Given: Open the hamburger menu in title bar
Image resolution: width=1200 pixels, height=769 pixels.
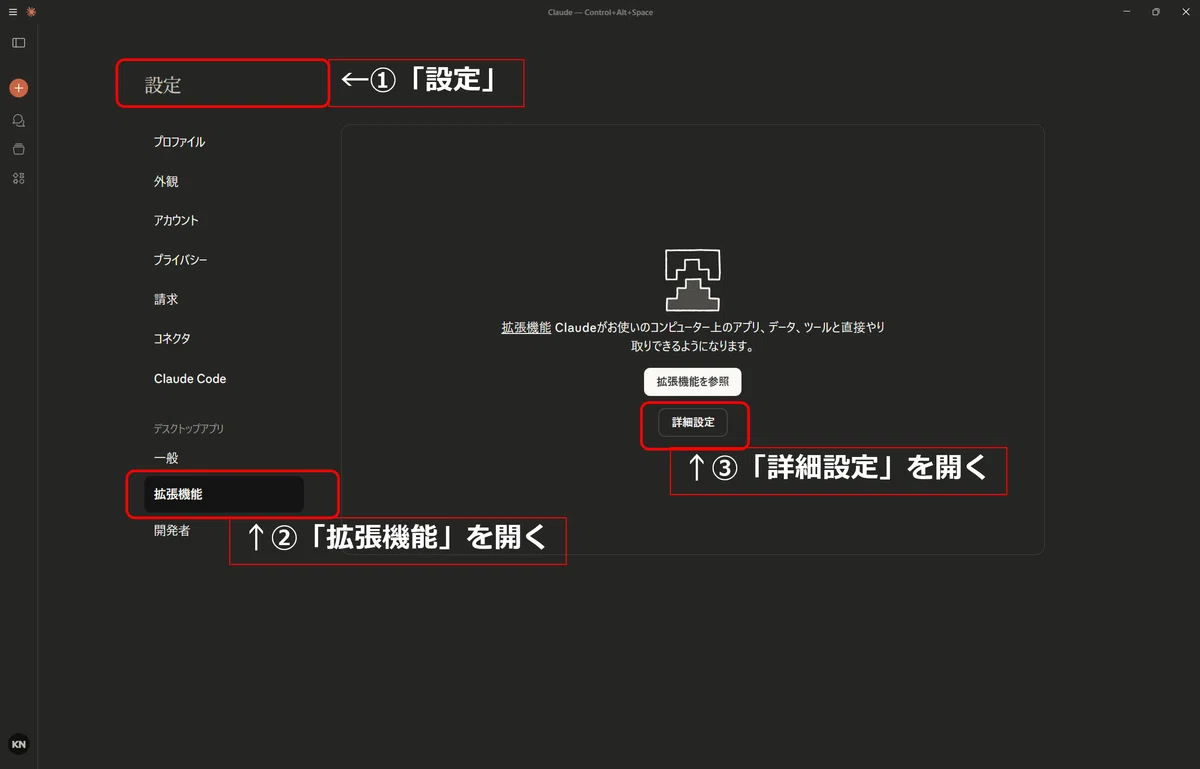Looking at the screenshot, I should [x=13, y=12].
